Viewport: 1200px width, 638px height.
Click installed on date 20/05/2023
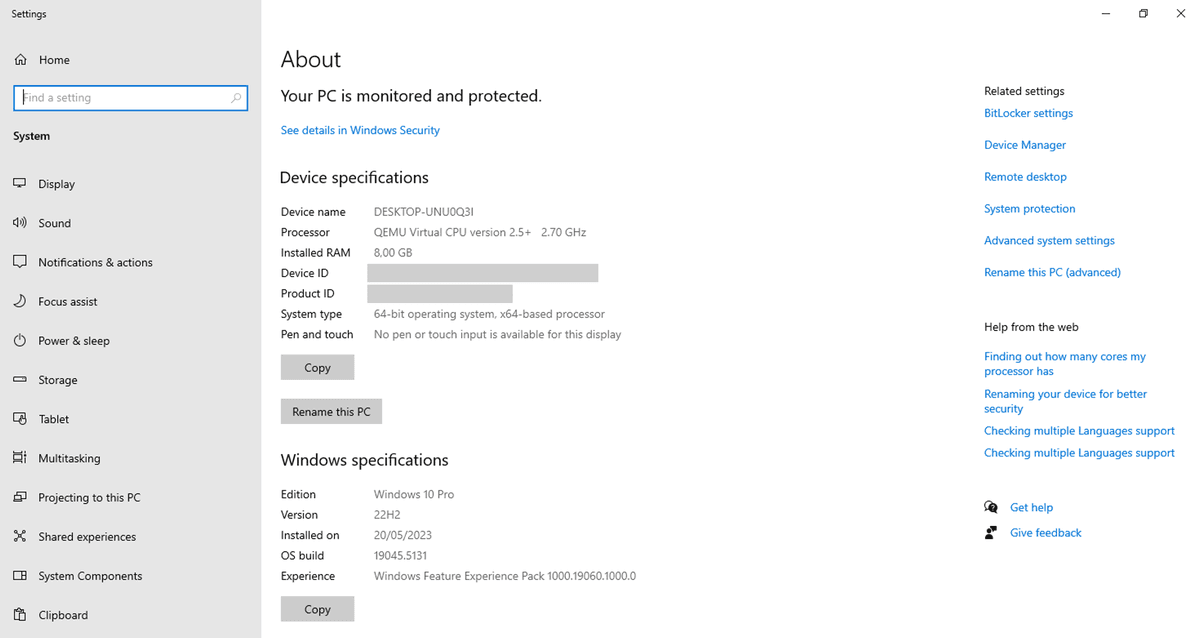point(403,535)
